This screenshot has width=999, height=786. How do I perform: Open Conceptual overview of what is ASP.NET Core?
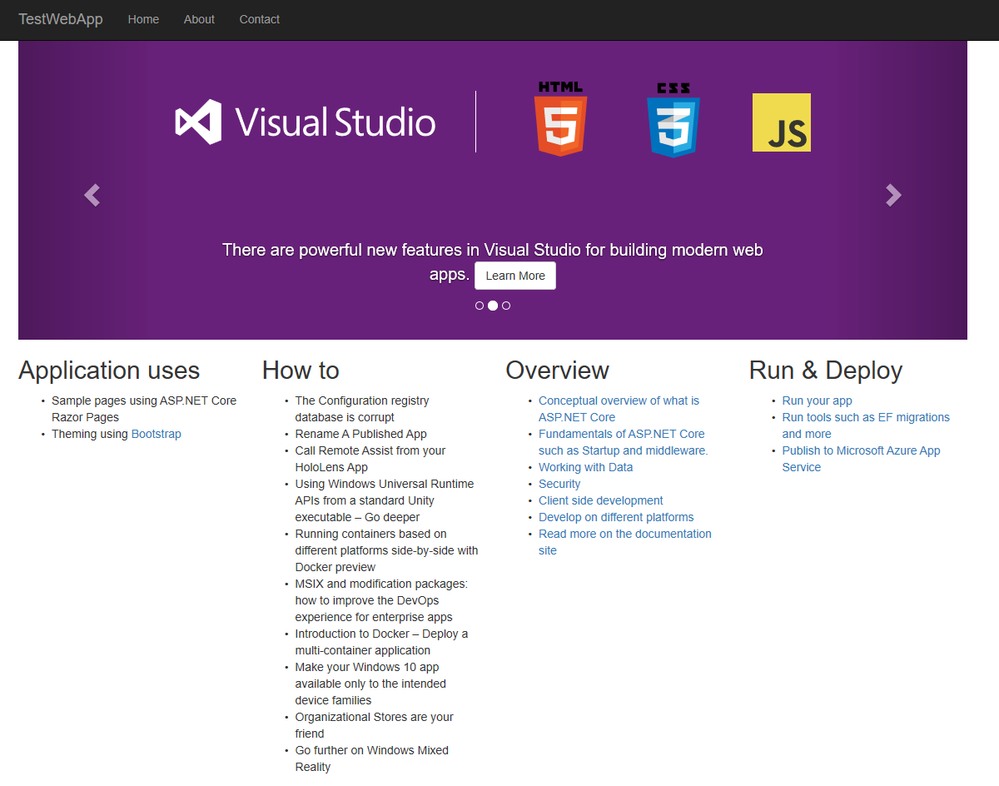(619, 409)
